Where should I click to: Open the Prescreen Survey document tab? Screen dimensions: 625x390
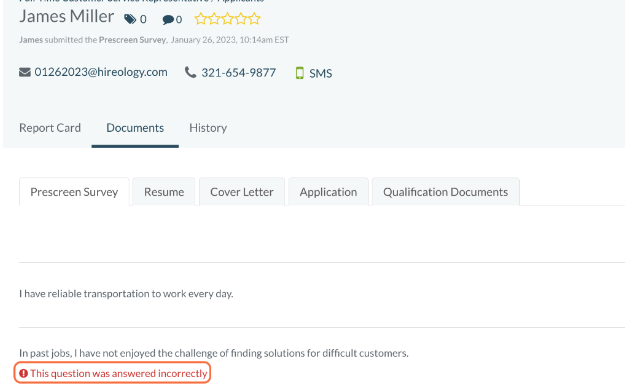(74, 192)
